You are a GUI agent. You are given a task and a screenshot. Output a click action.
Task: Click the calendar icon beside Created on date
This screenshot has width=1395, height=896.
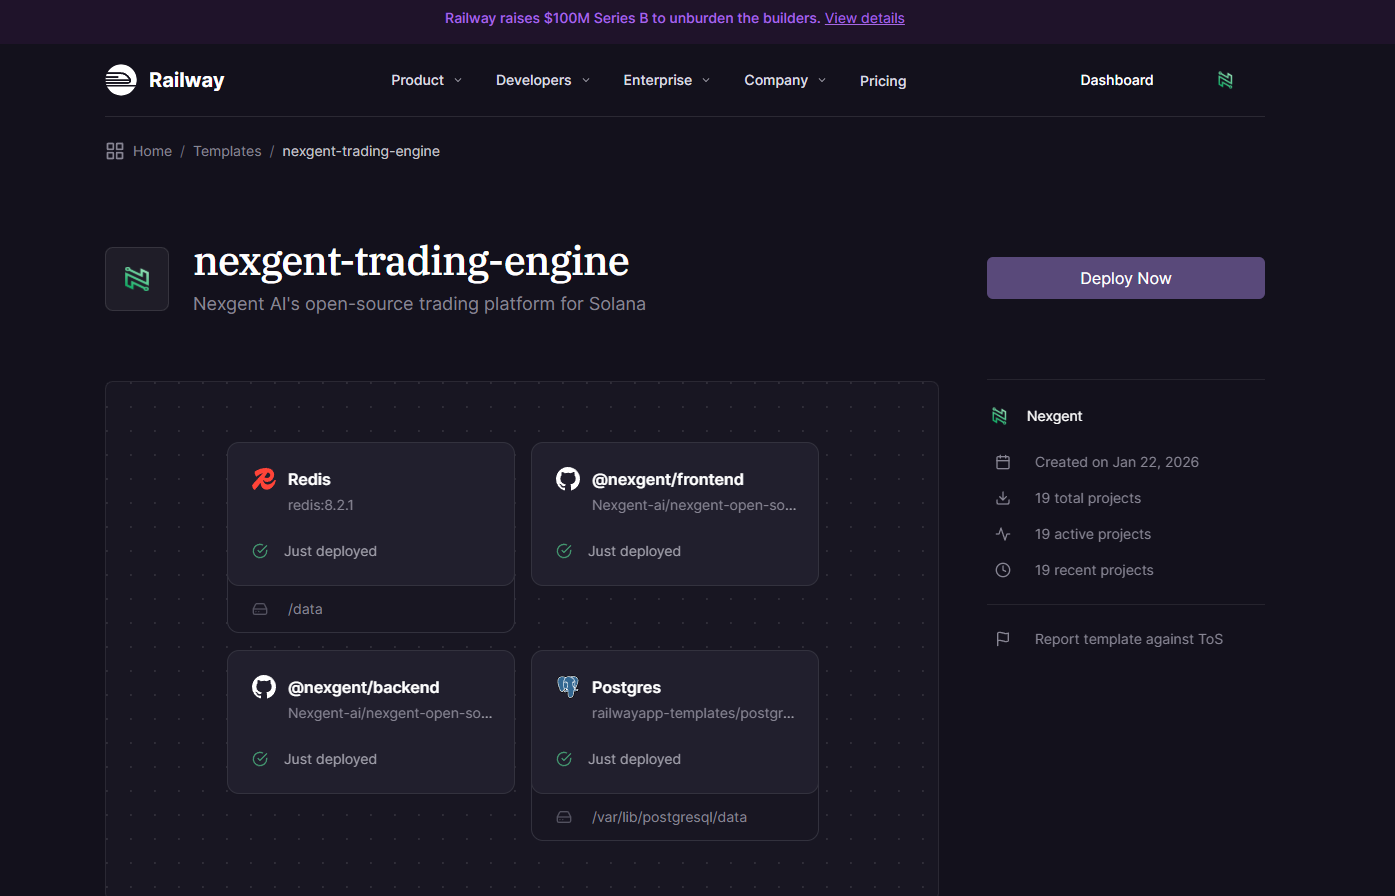click(x=1002, y=461)
